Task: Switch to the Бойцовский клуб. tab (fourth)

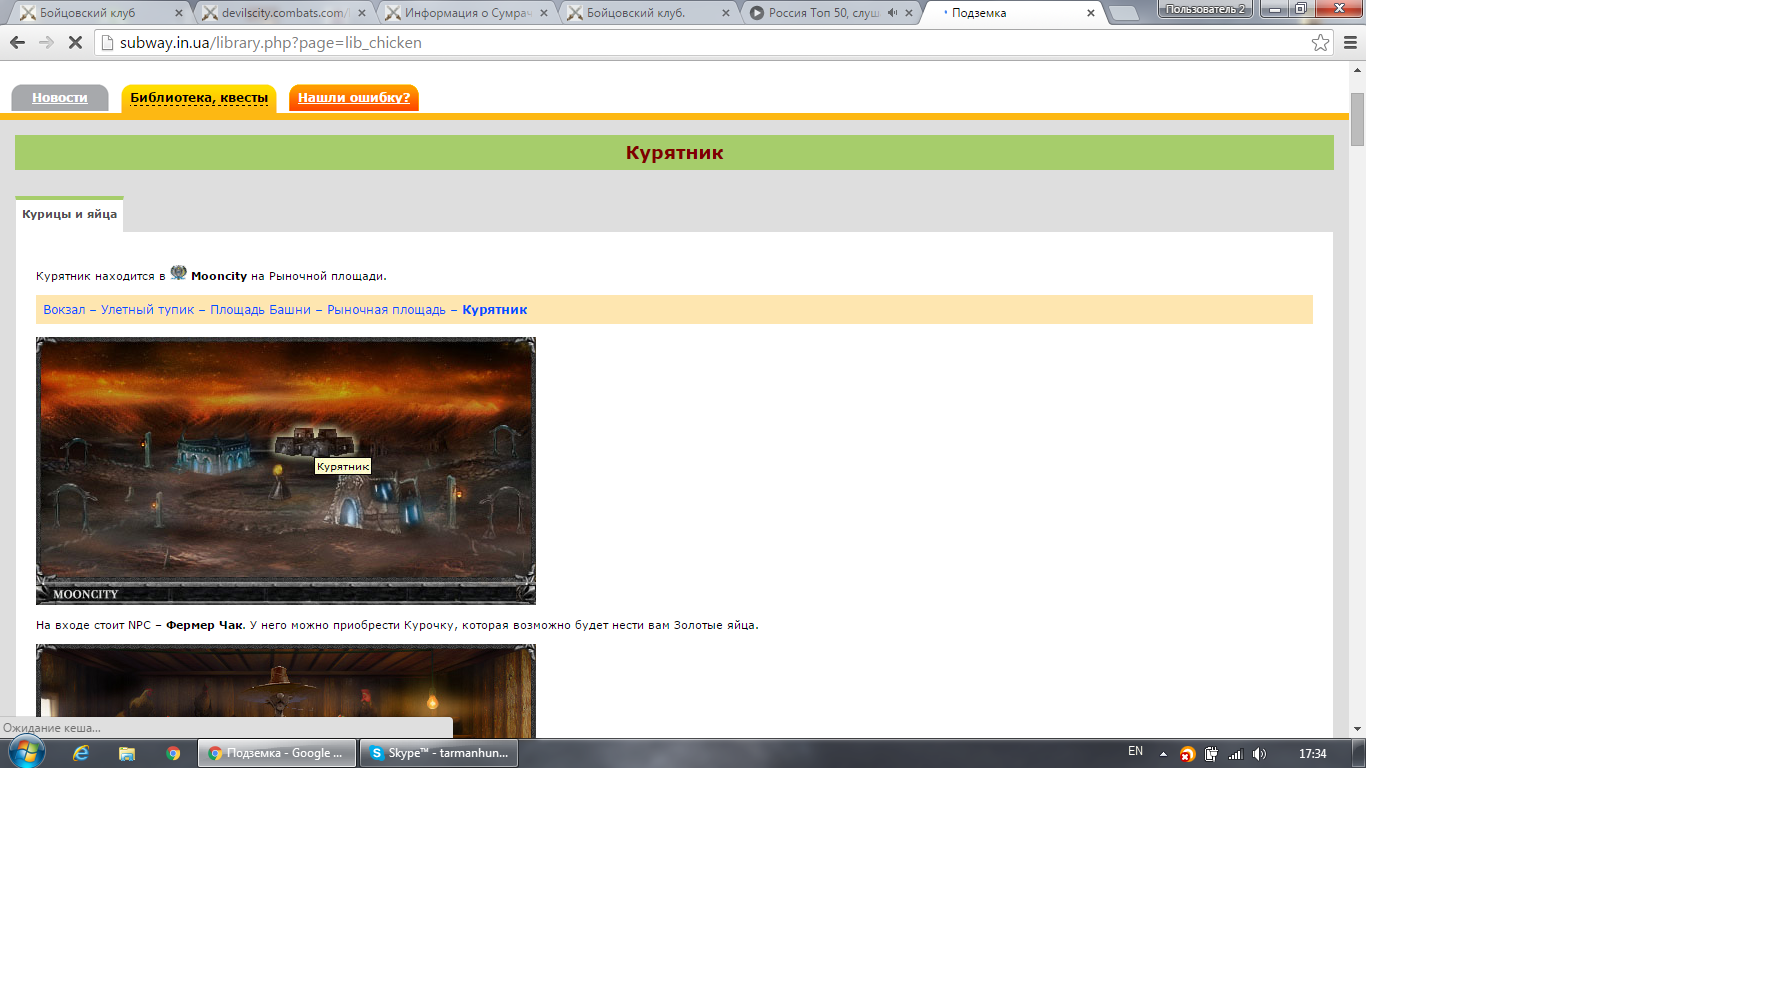Action: [648, 13]
